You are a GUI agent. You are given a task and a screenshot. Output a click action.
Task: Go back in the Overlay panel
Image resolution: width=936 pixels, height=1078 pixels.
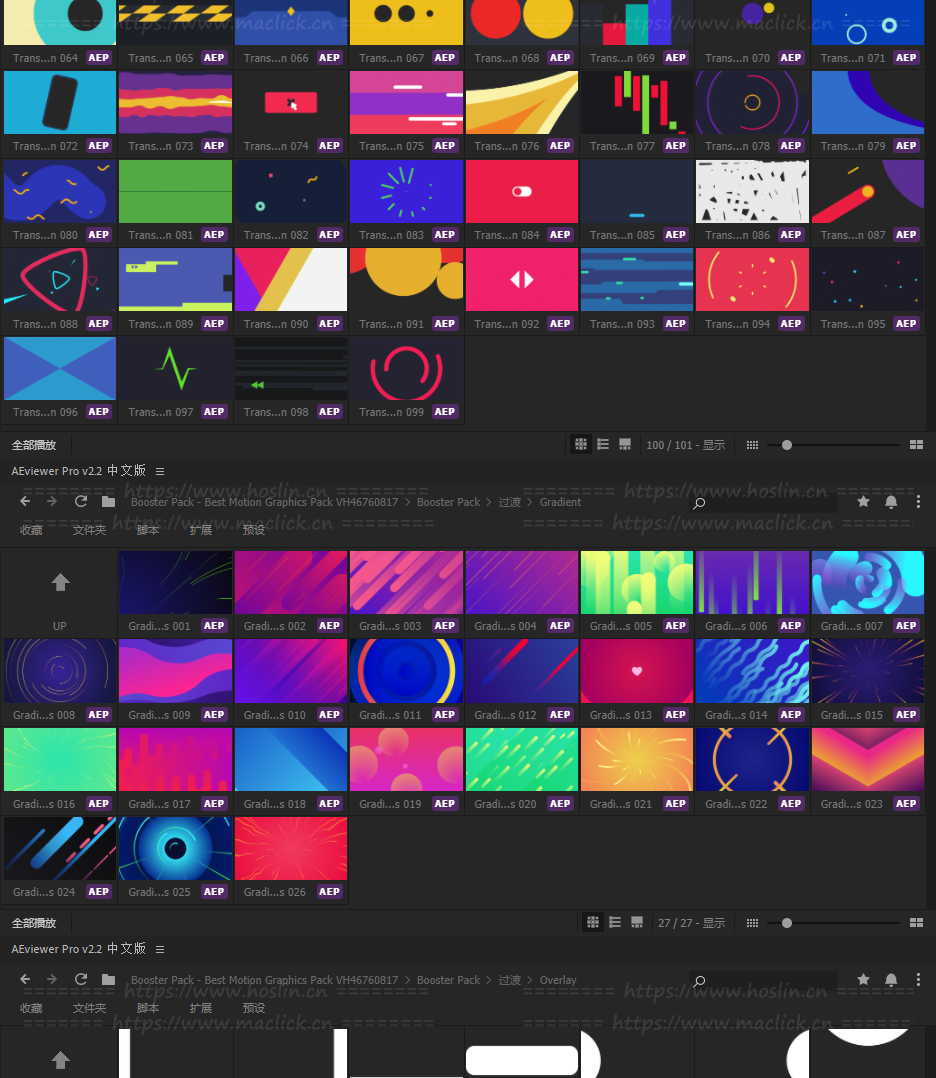(x=25, y=979)
